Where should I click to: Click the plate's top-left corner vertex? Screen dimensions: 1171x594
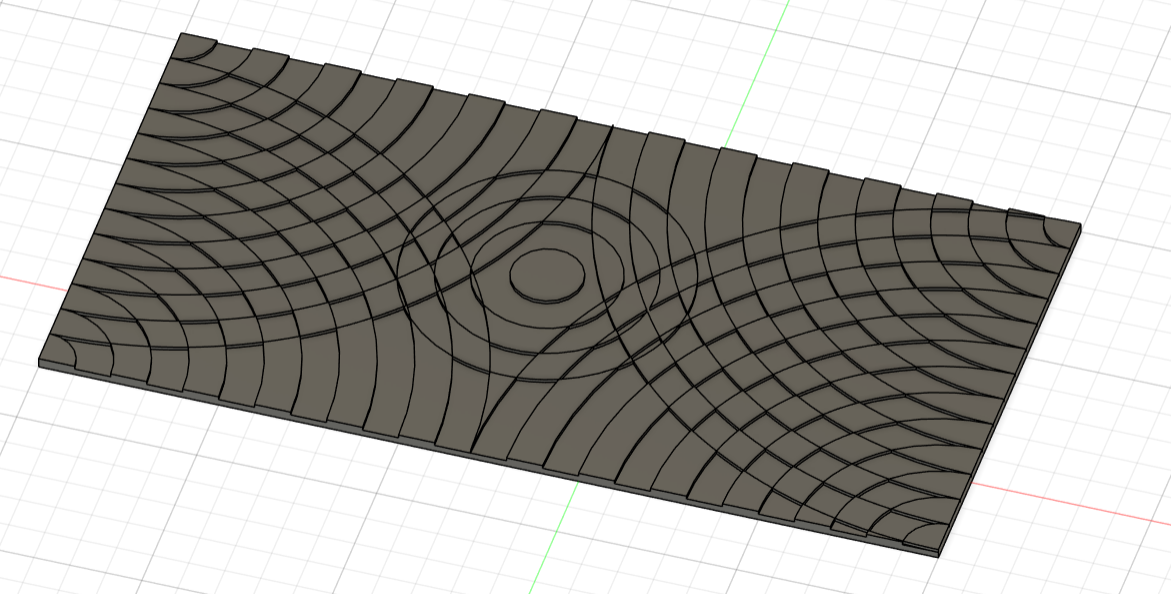click(x=181, y=33)
